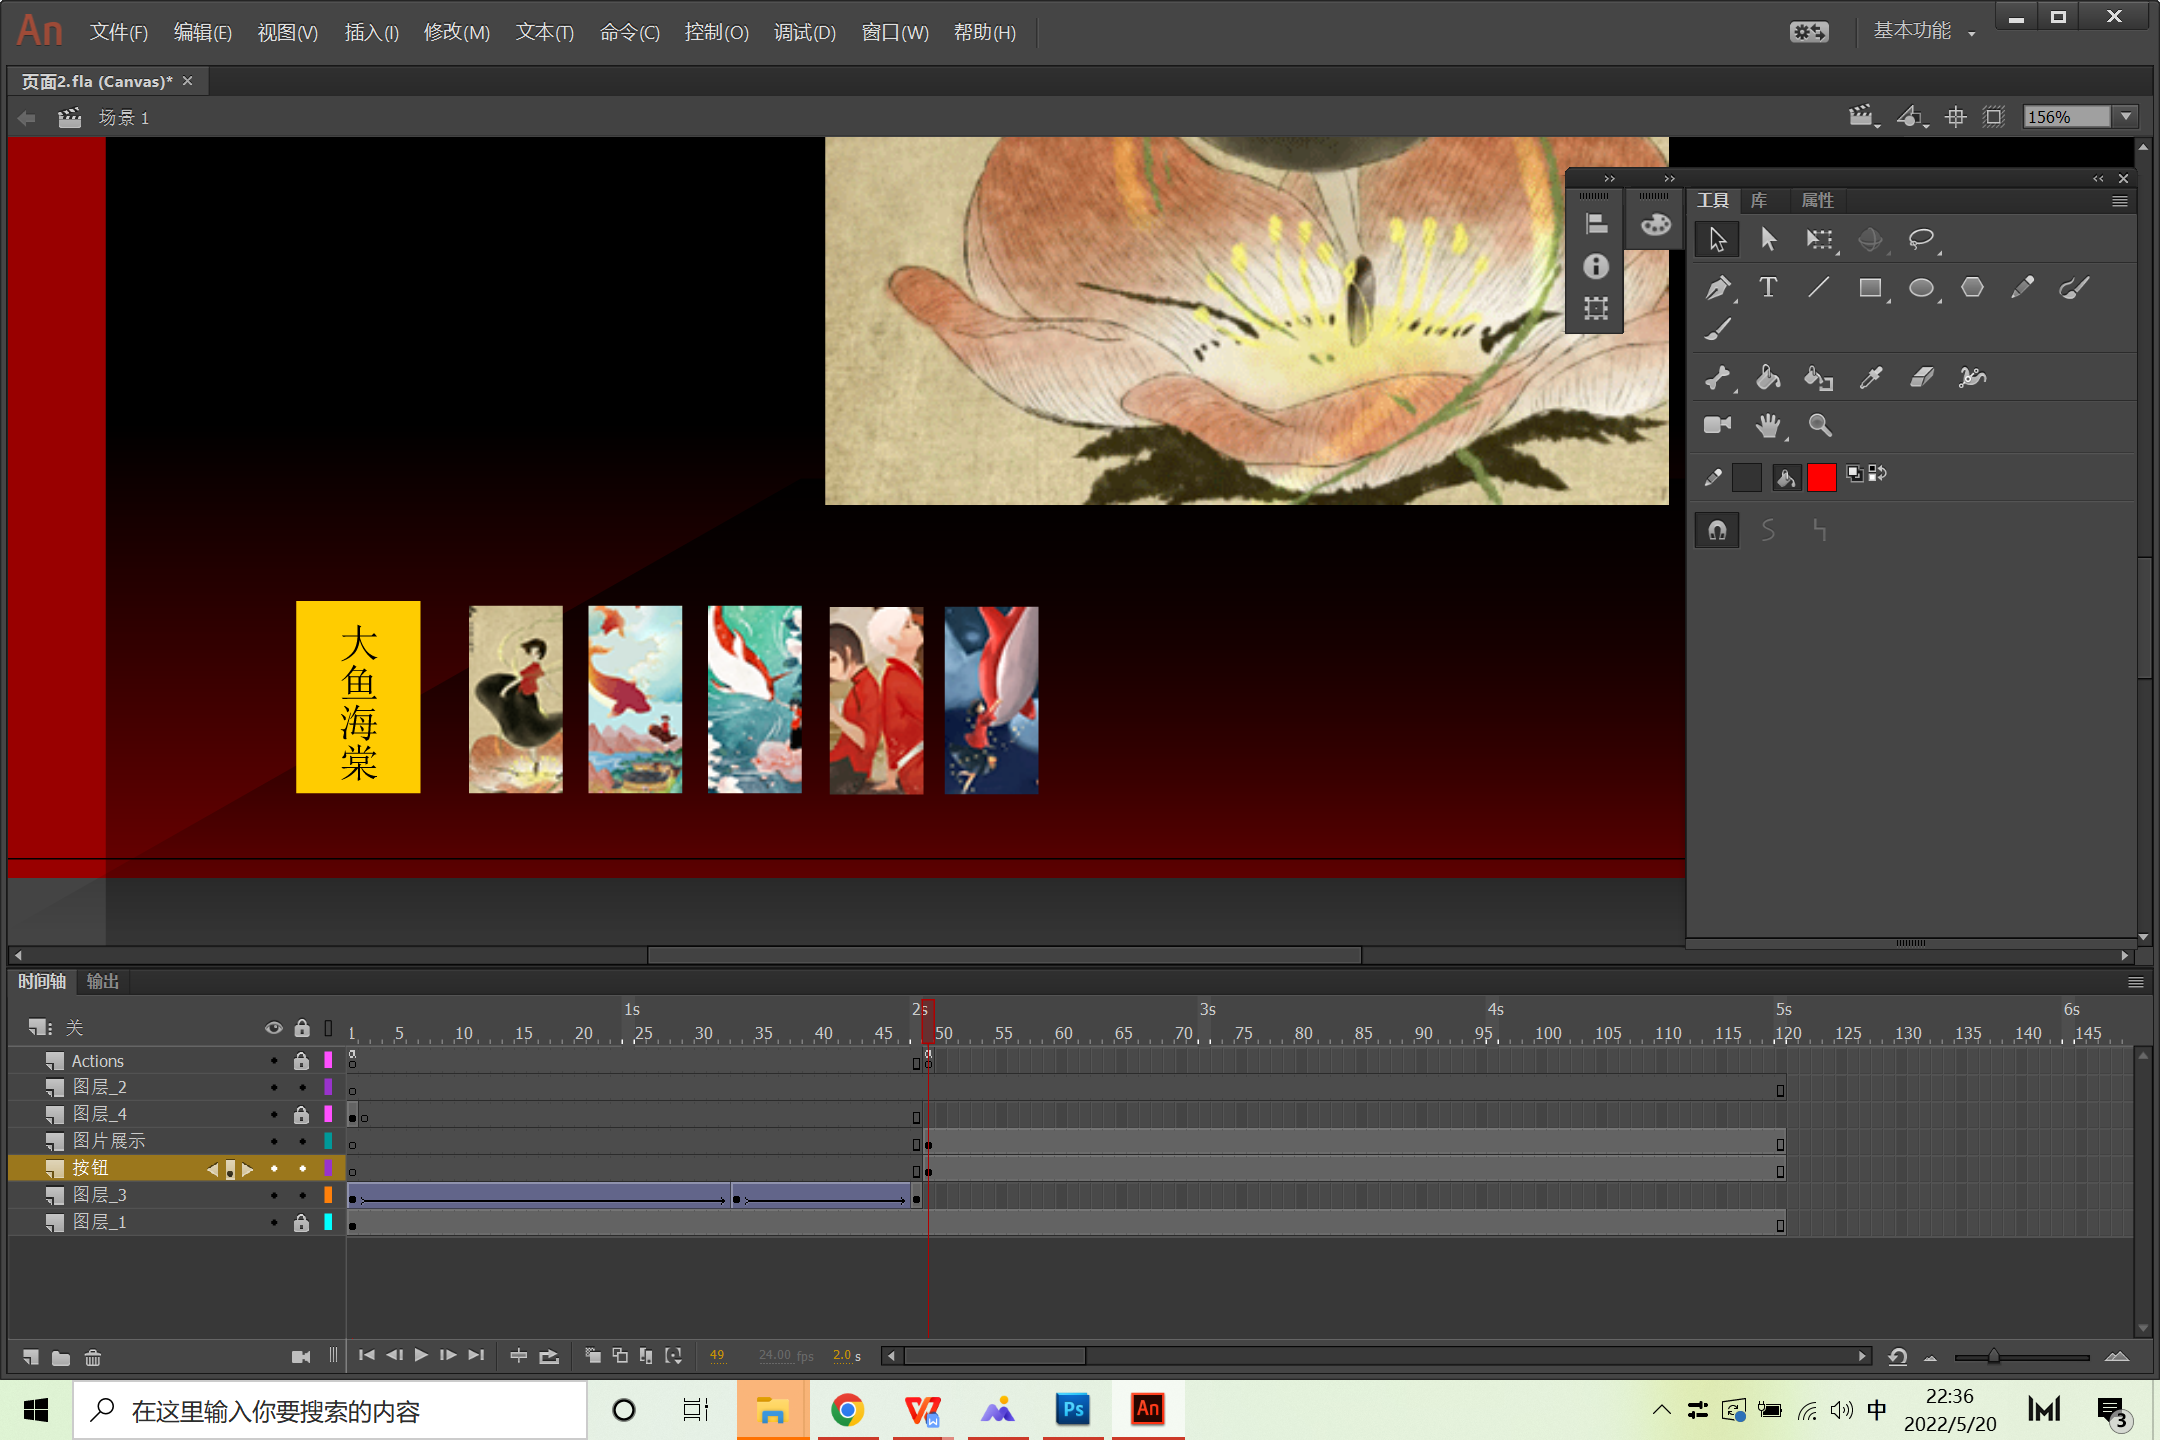The image size is (2160, 1440).
Task: Click the red fill color swatch
Action: click(x=1821, y=478)
